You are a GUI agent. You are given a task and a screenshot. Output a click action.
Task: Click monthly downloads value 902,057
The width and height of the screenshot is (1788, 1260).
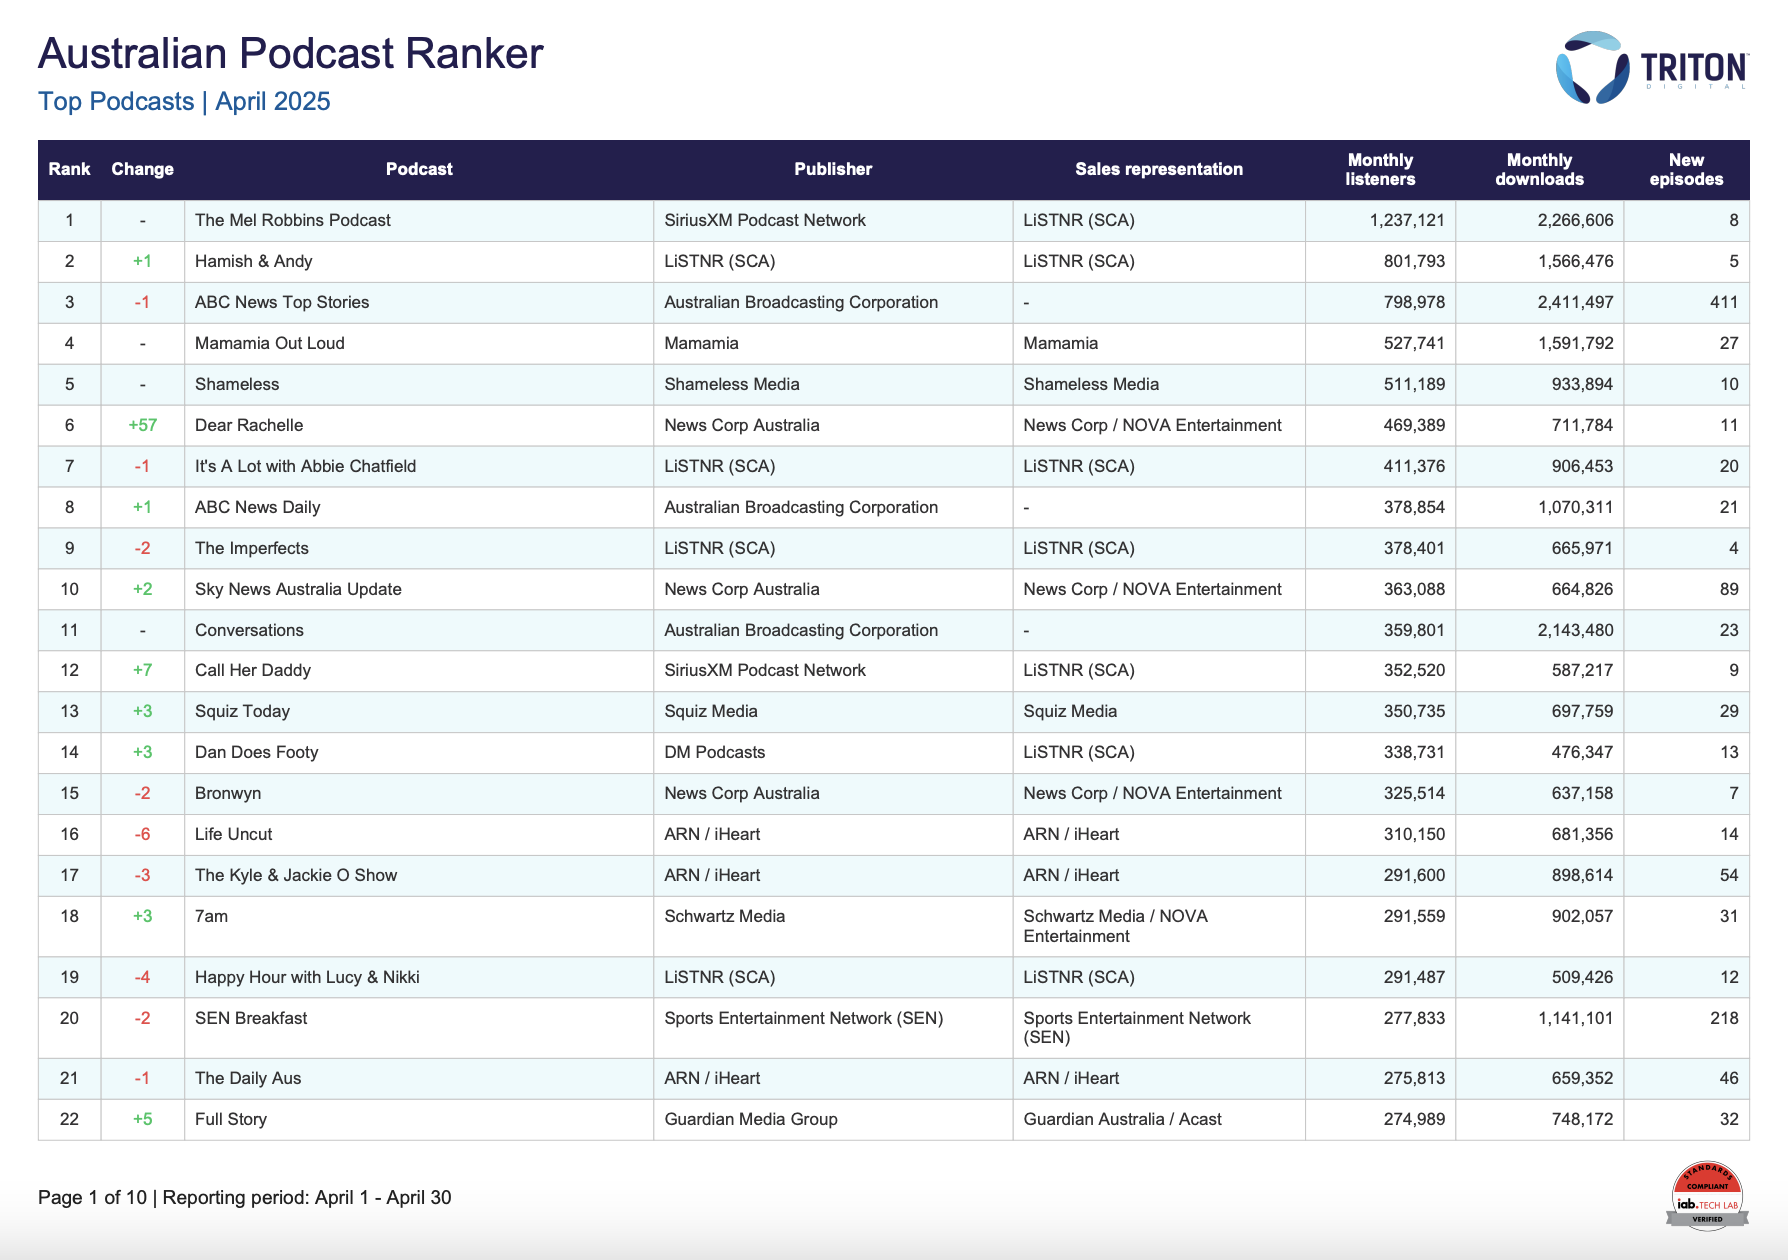coord(1582,916)
